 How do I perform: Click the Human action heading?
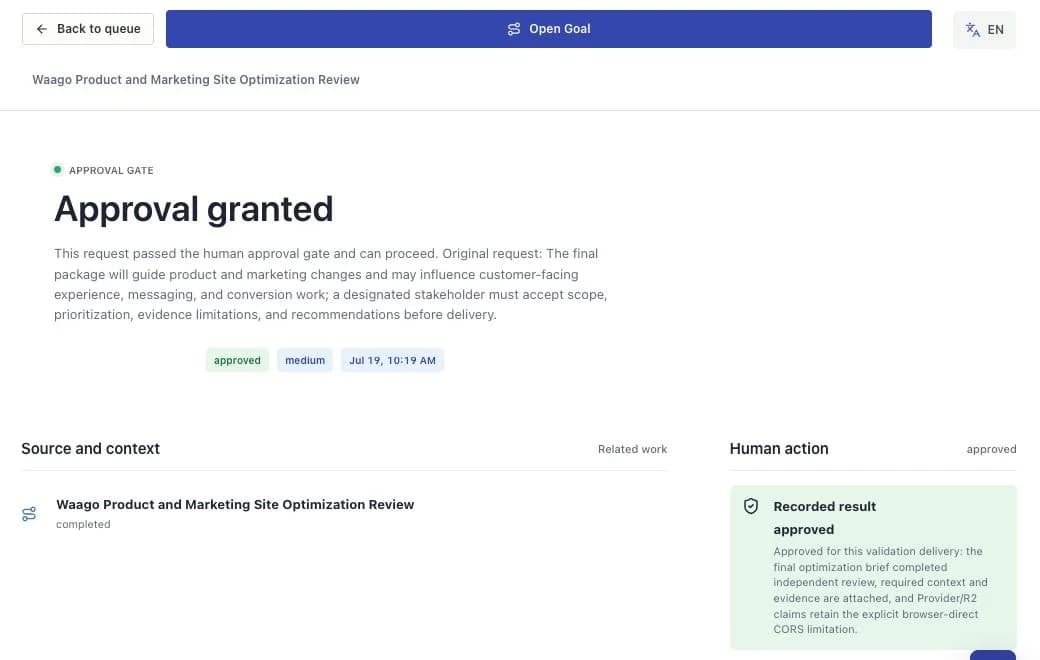coord(779,448)
